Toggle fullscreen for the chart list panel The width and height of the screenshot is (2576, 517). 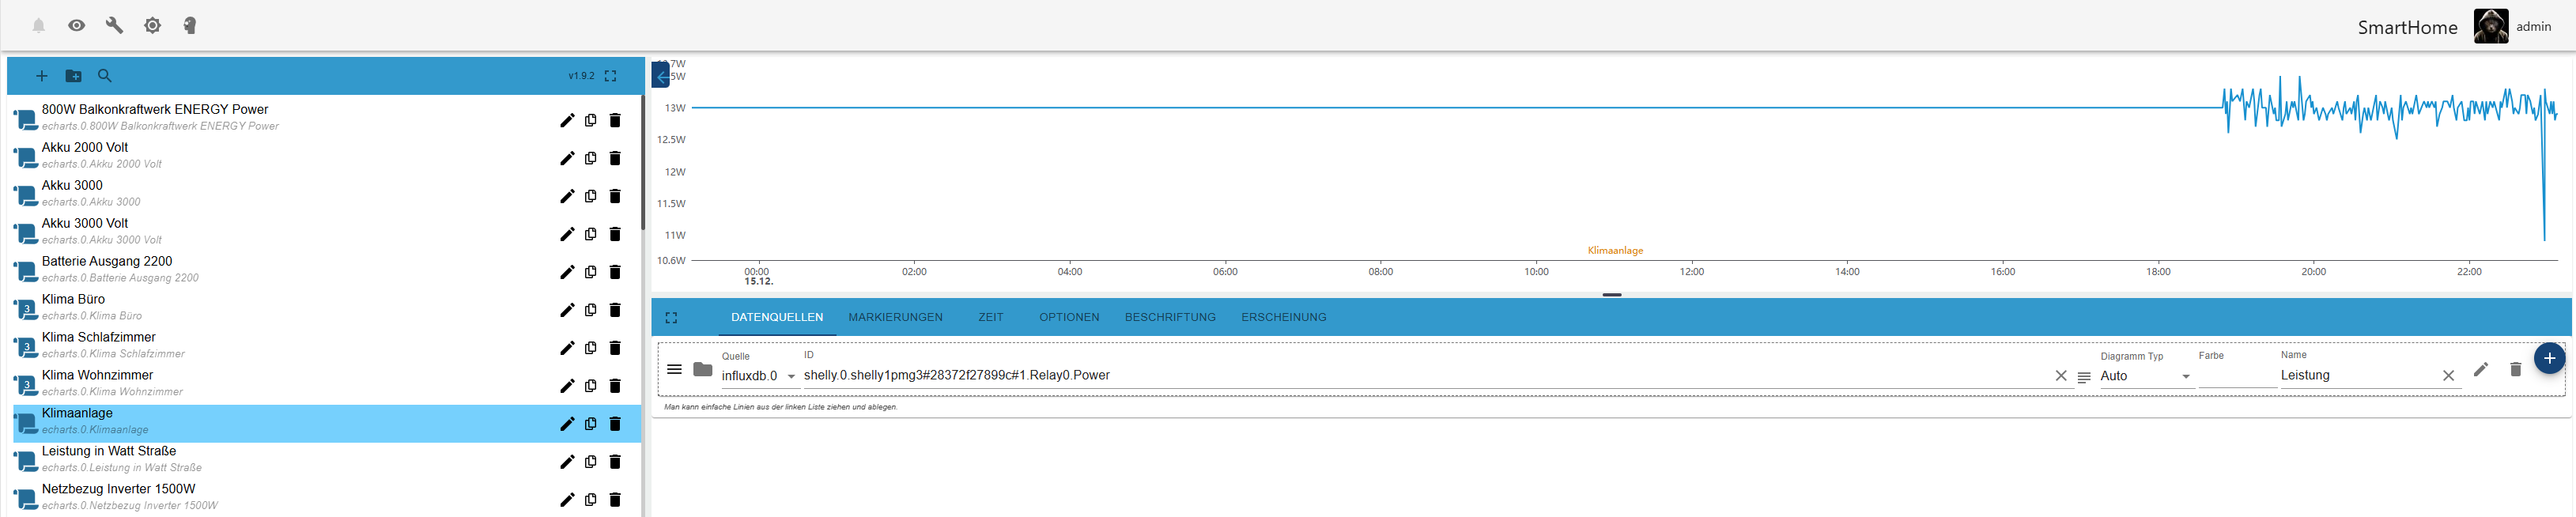click(x=610, y=76)
